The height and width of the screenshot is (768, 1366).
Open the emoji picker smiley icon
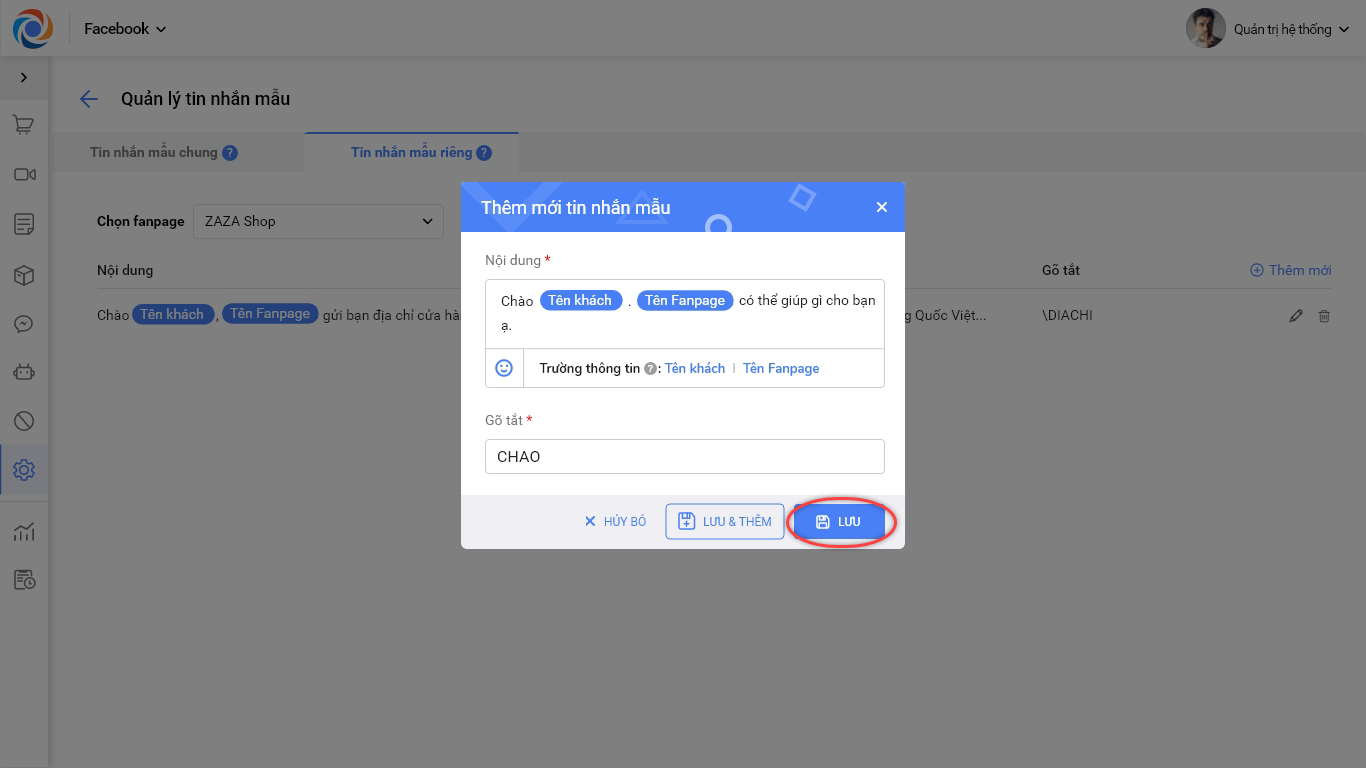pos(504,368)
